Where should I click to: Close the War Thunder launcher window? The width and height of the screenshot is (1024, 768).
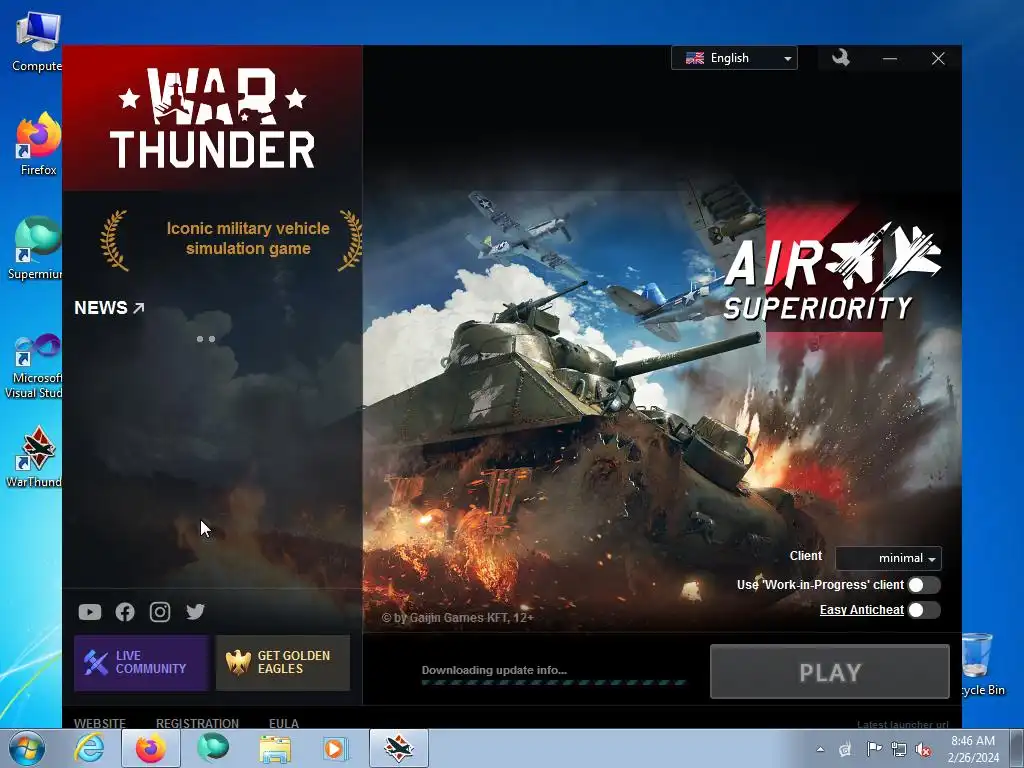pyautogui.click(x=938, y=59)
